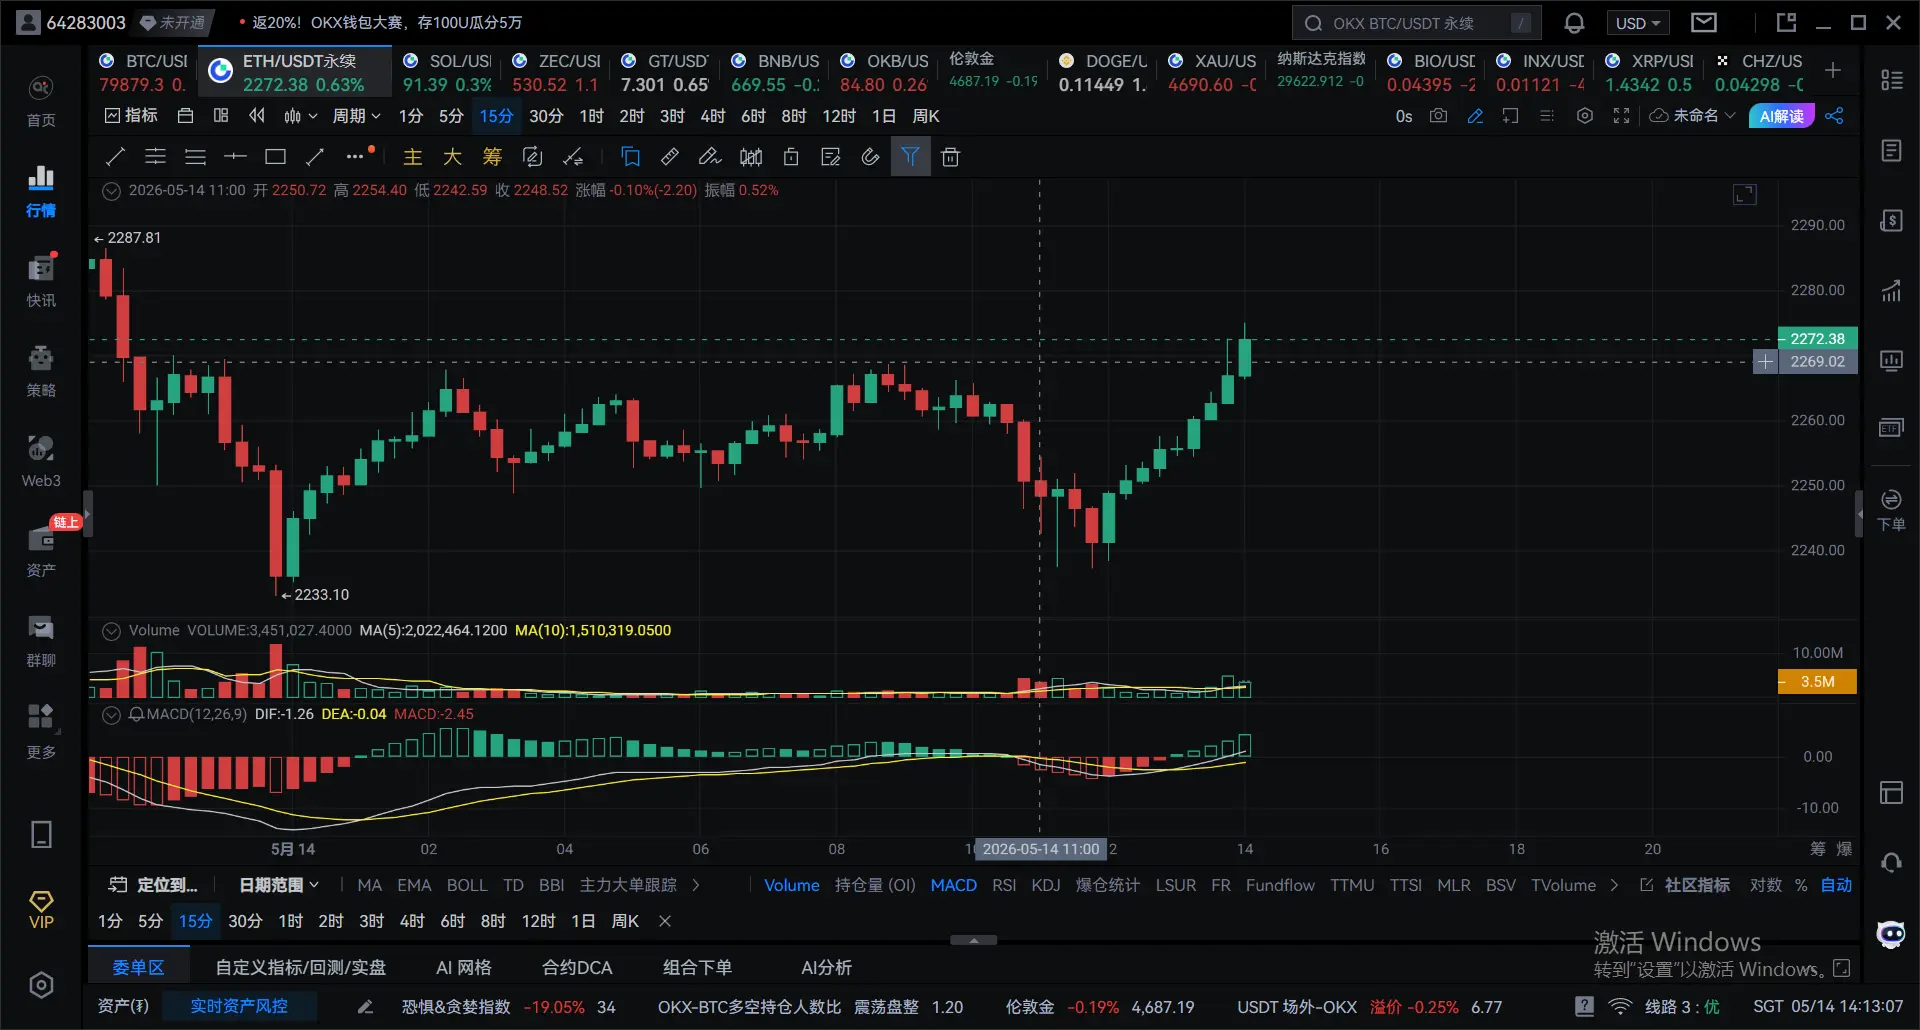The height and width of the screenshot is (1030, 1920).
Task: Click the OKX BTC/USDT search field
Action: click(1416, 23)
